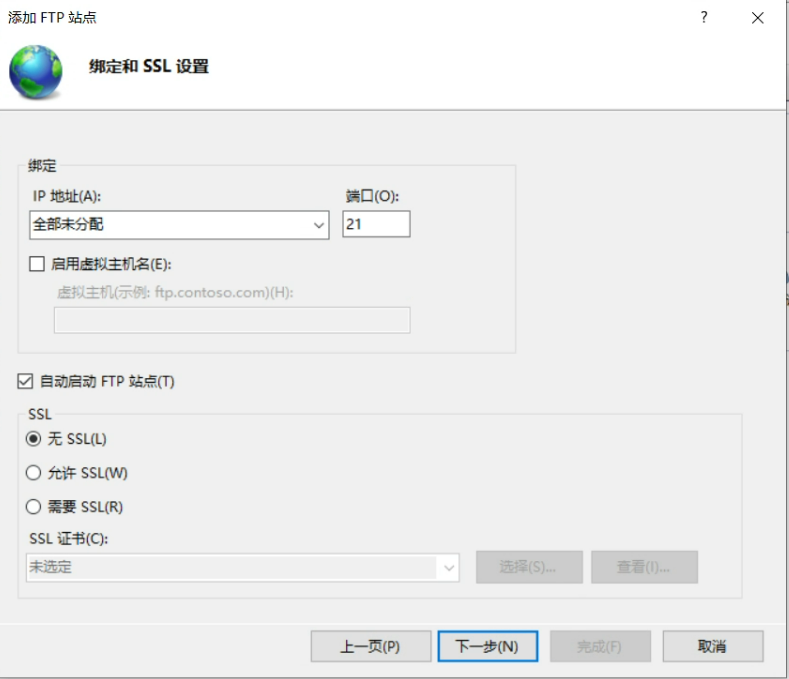Click the question mark help button
Image resolution: width=789 pixels, height=679 pixels.
(x=704, y=18)
